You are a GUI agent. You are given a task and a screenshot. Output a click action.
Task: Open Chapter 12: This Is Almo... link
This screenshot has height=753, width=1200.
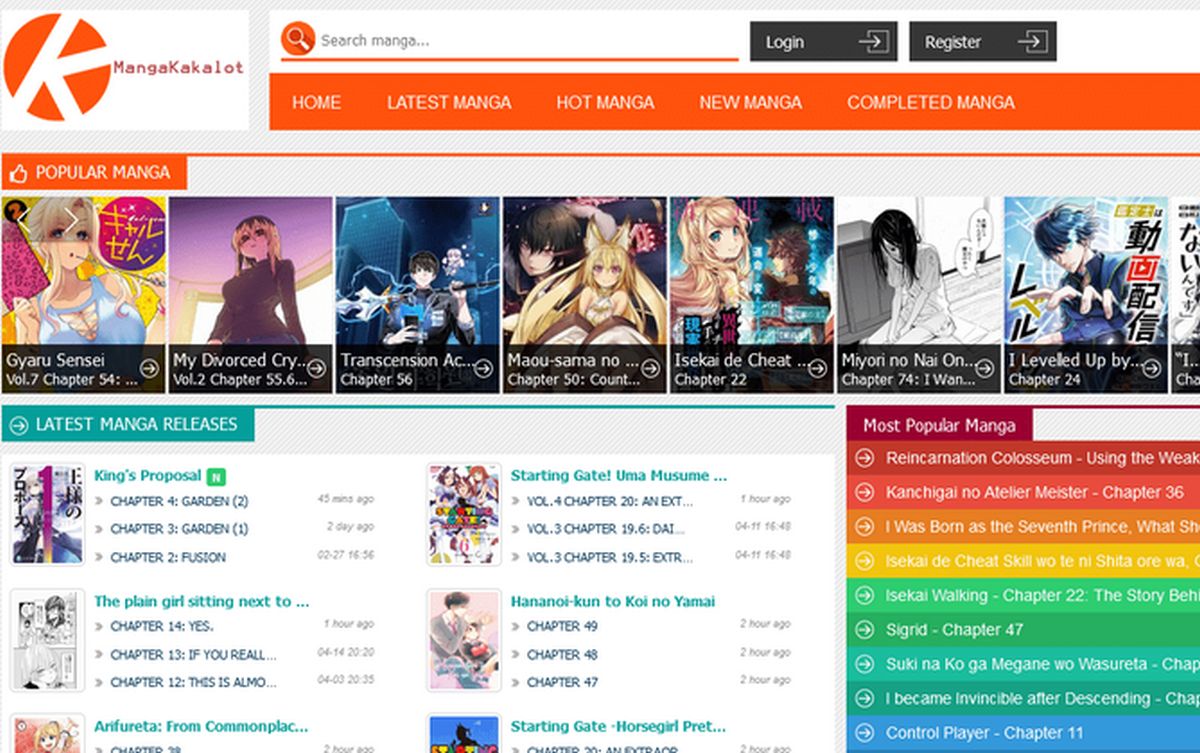[194, 683]
